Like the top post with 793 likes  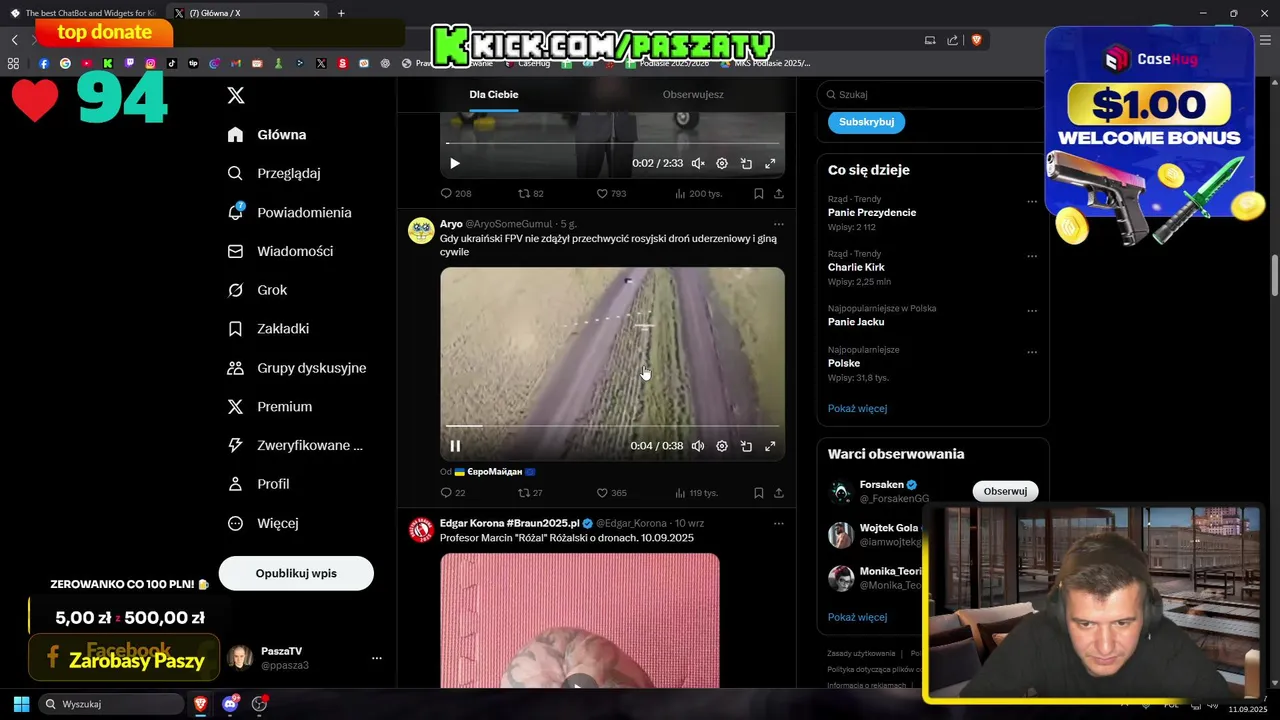click(x=611, y=193)
